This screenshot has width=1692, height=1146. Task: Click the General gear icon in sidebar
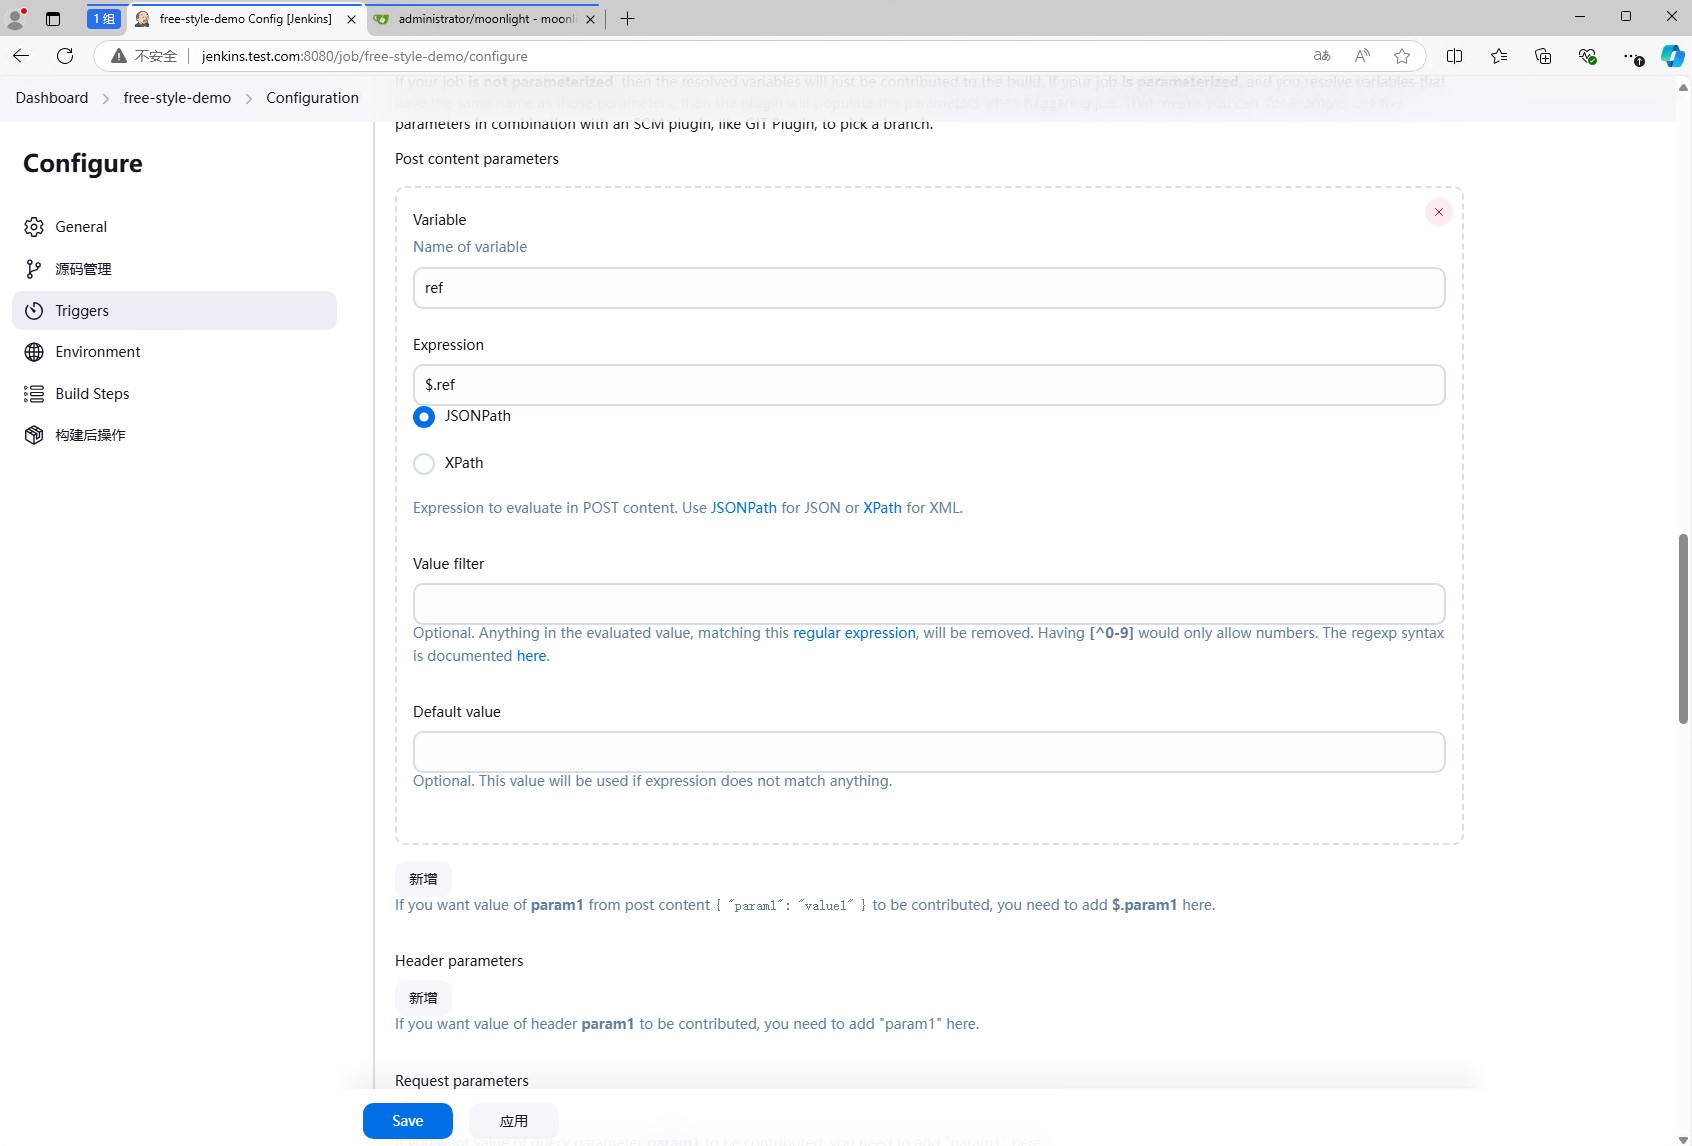pos(34,227)
